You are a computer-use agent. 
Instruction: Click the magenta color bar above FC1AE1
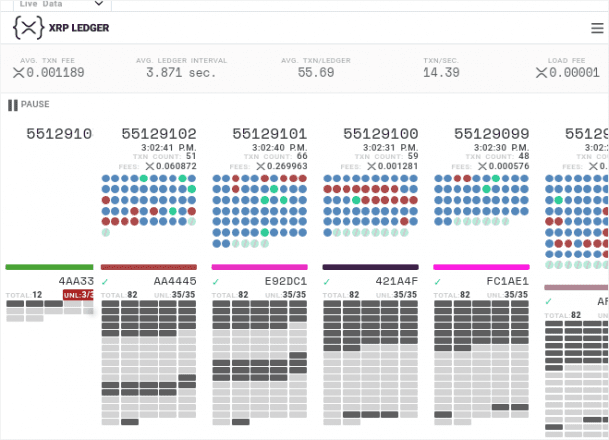[481, 267]
